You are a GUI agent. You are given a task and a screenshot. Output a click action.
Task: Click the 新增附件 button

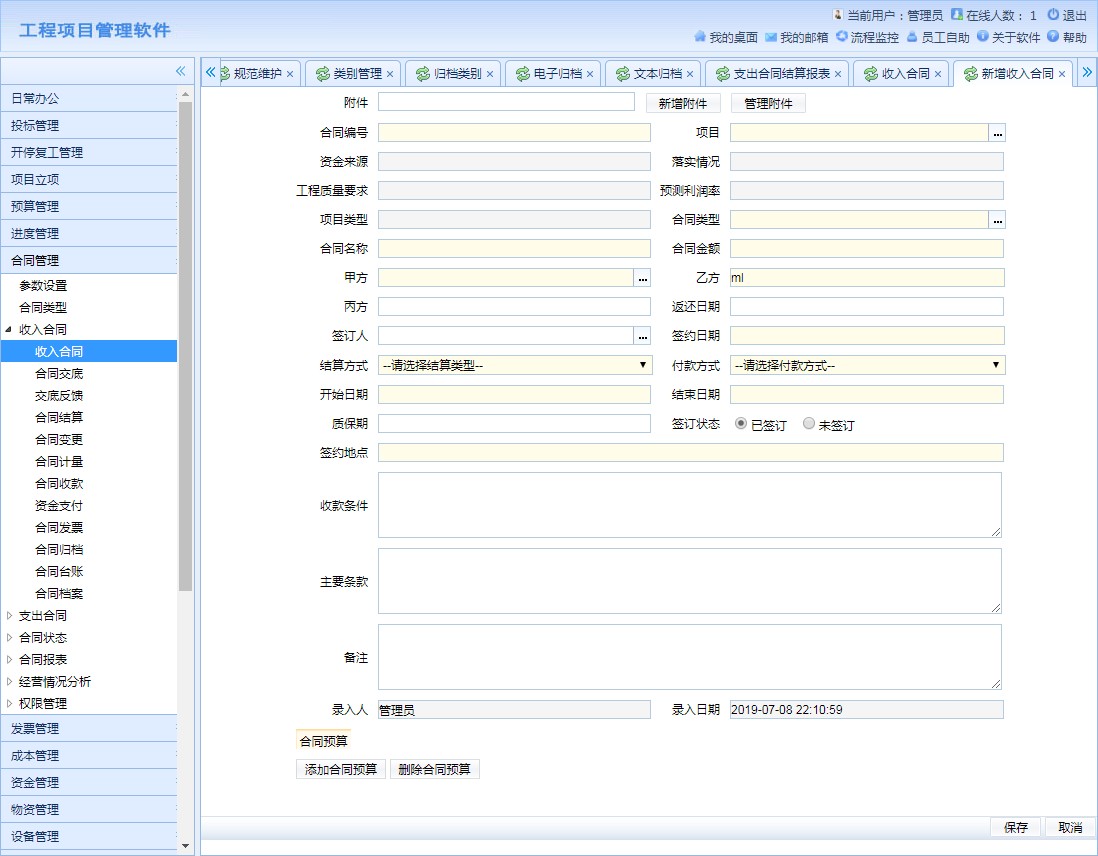682,104
